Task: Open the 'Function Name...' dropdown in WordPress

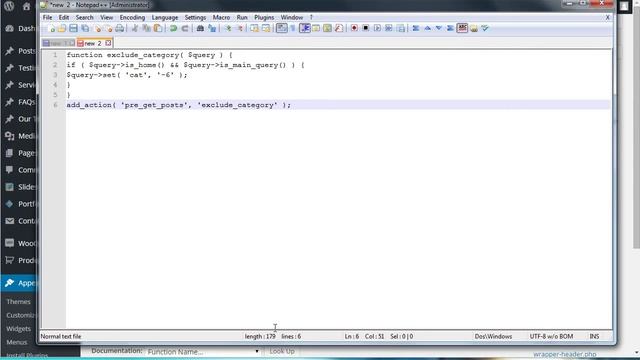Action: pos(203,351)
